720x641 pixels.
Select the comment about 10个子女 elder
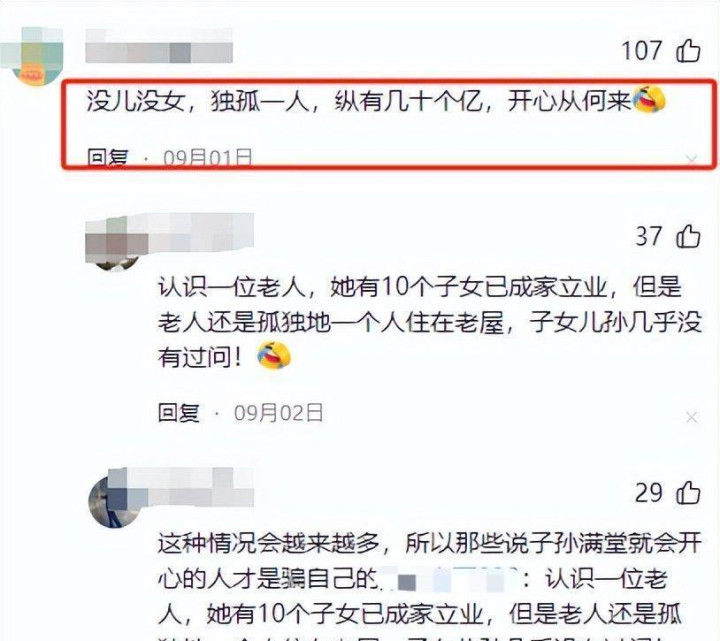tap(430, 323)
